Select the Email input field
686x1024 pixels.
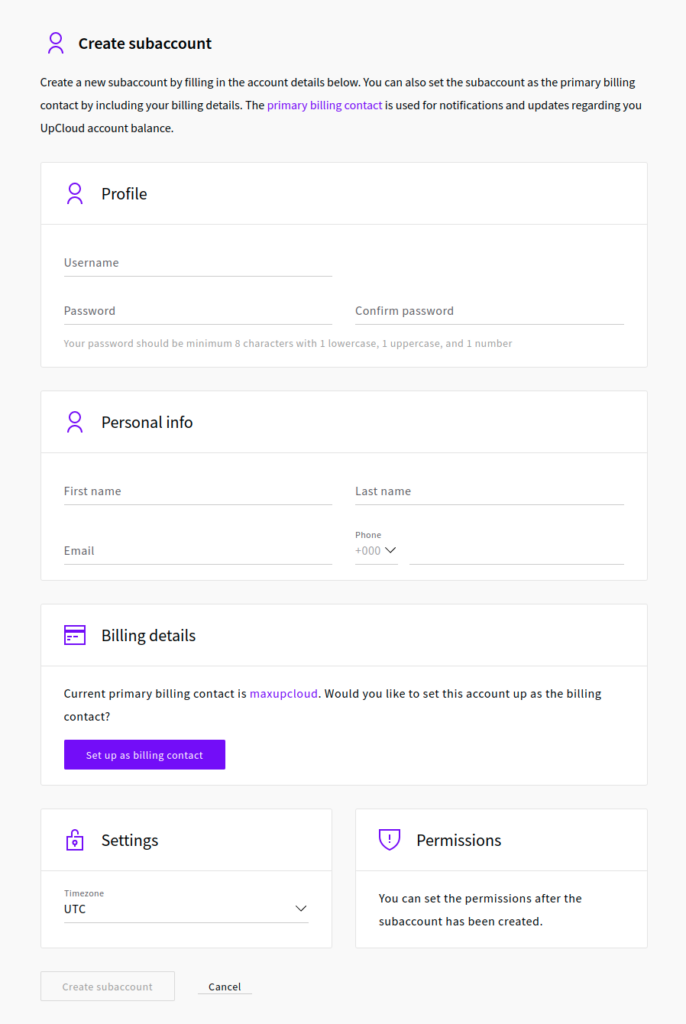point(197,551)
